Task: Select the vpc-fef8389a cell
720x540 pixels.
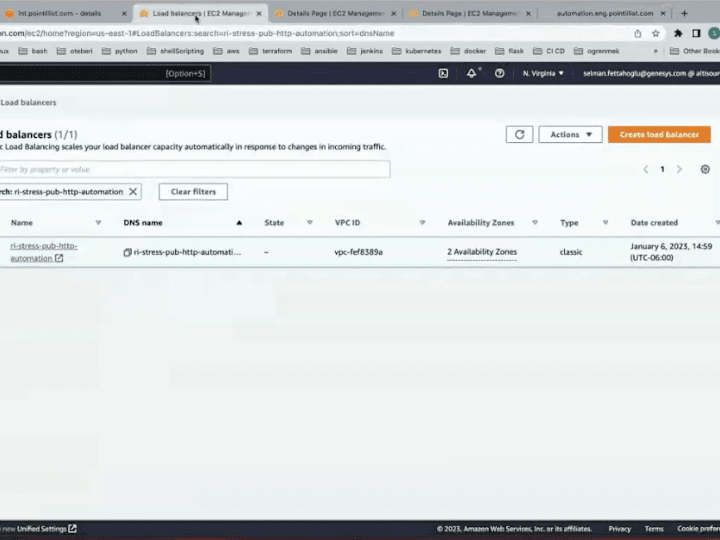Action: [x=359, y=252]
